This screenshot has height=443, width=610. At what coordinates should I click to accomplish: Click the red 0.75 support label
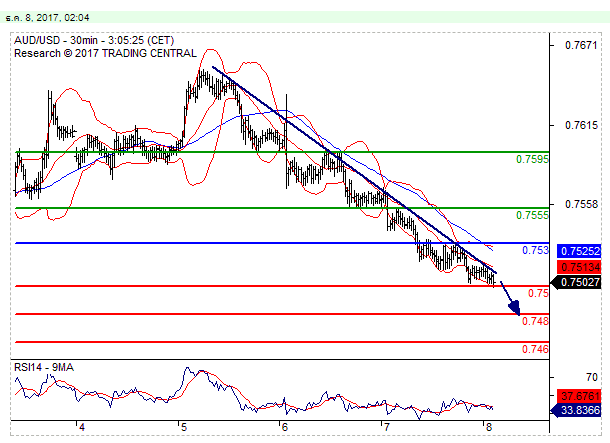pos(538,293)
